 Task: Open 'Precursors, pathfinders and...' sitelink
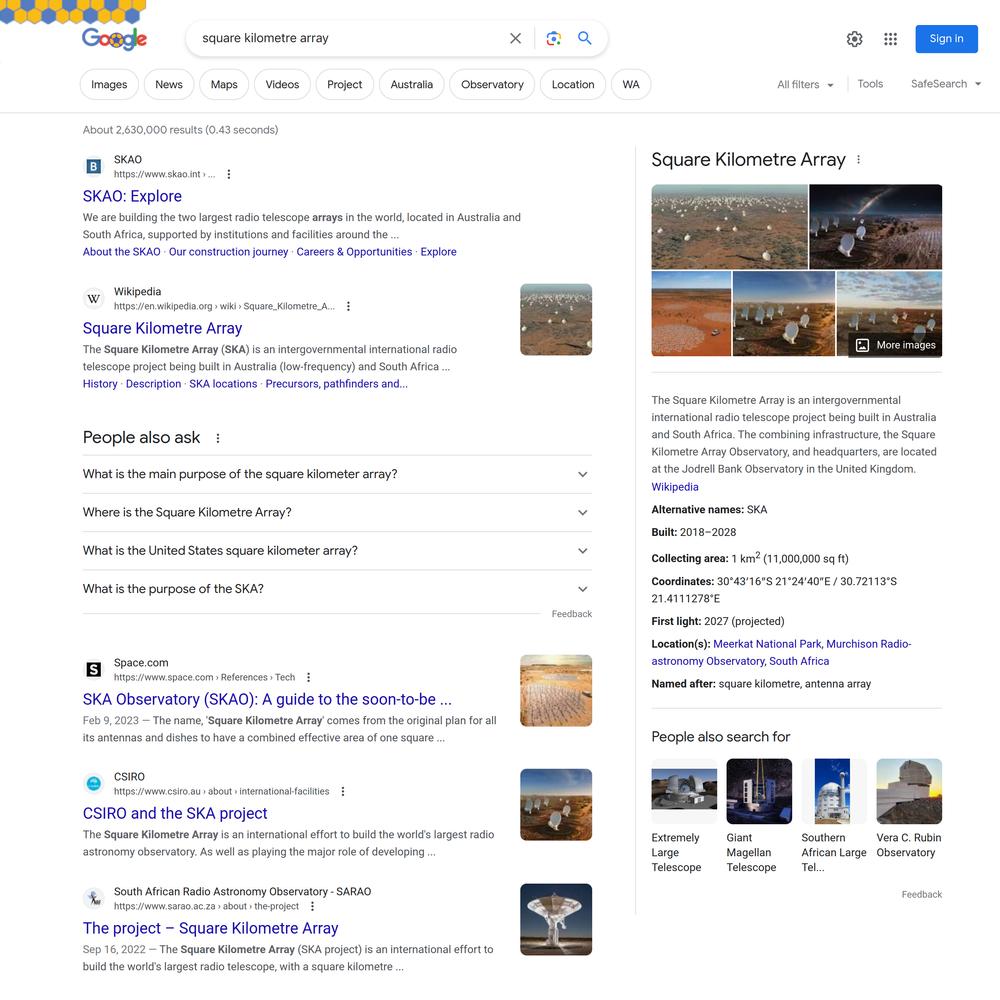pos(337,384)
